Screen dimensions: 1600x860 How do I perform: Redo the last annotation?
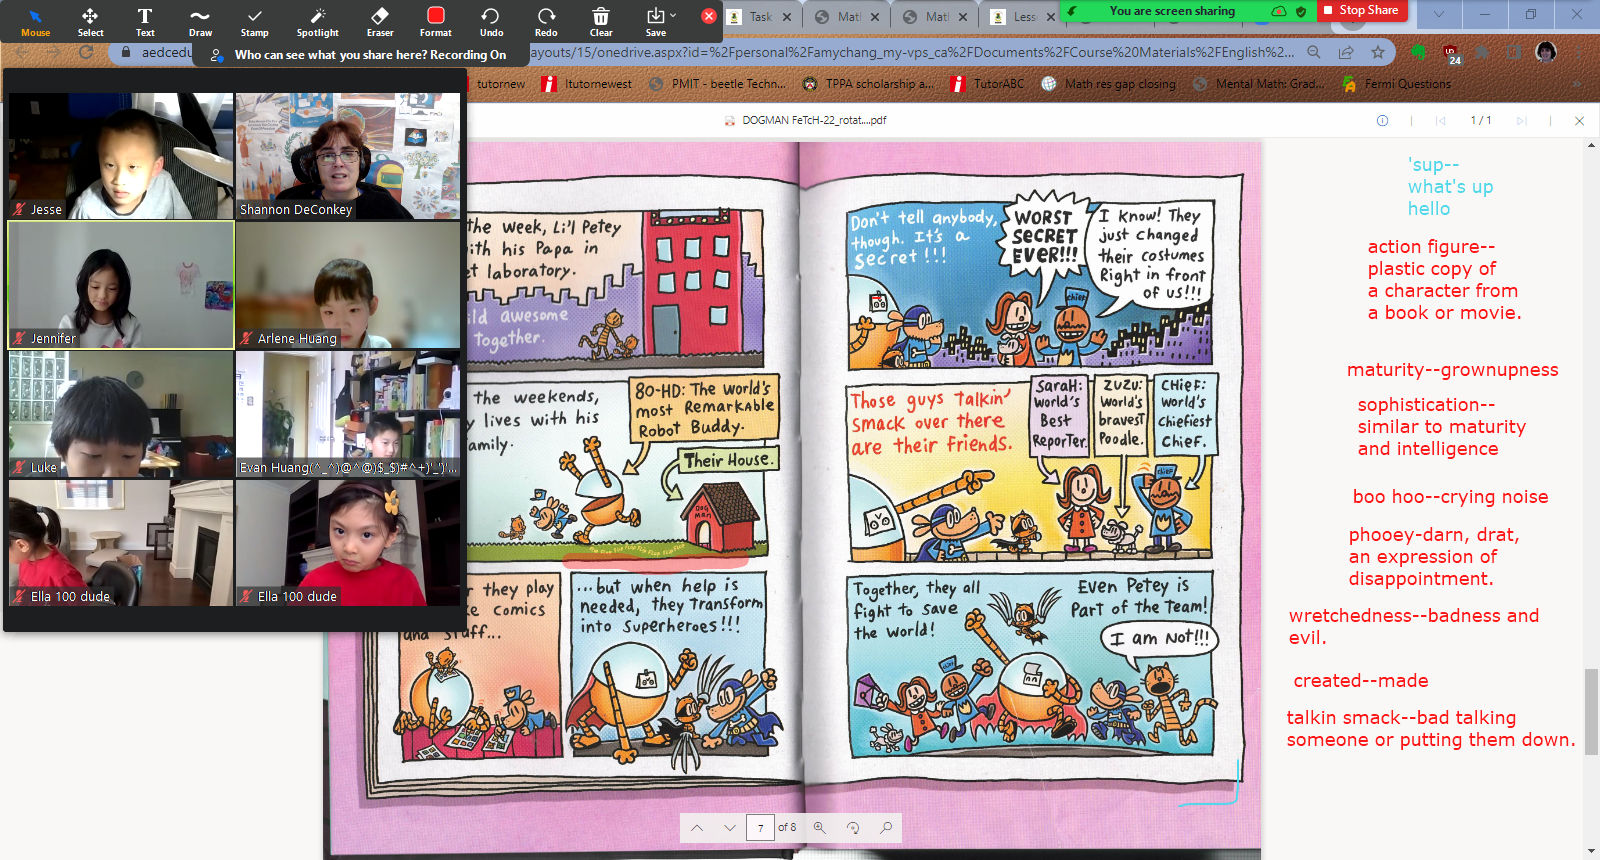(x=546, y=21)
